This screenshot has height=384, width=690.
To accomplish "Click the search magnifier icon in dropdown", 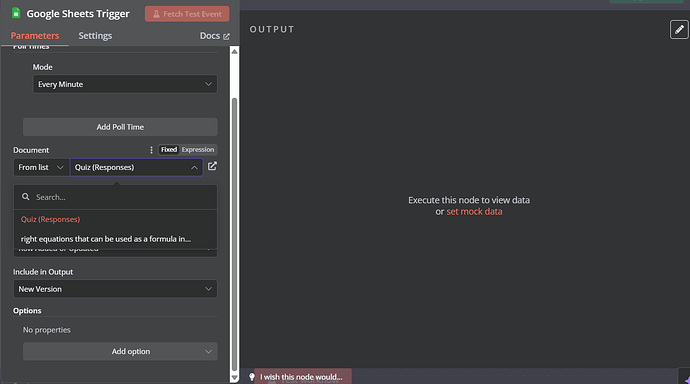I will [x=26, y=197].
